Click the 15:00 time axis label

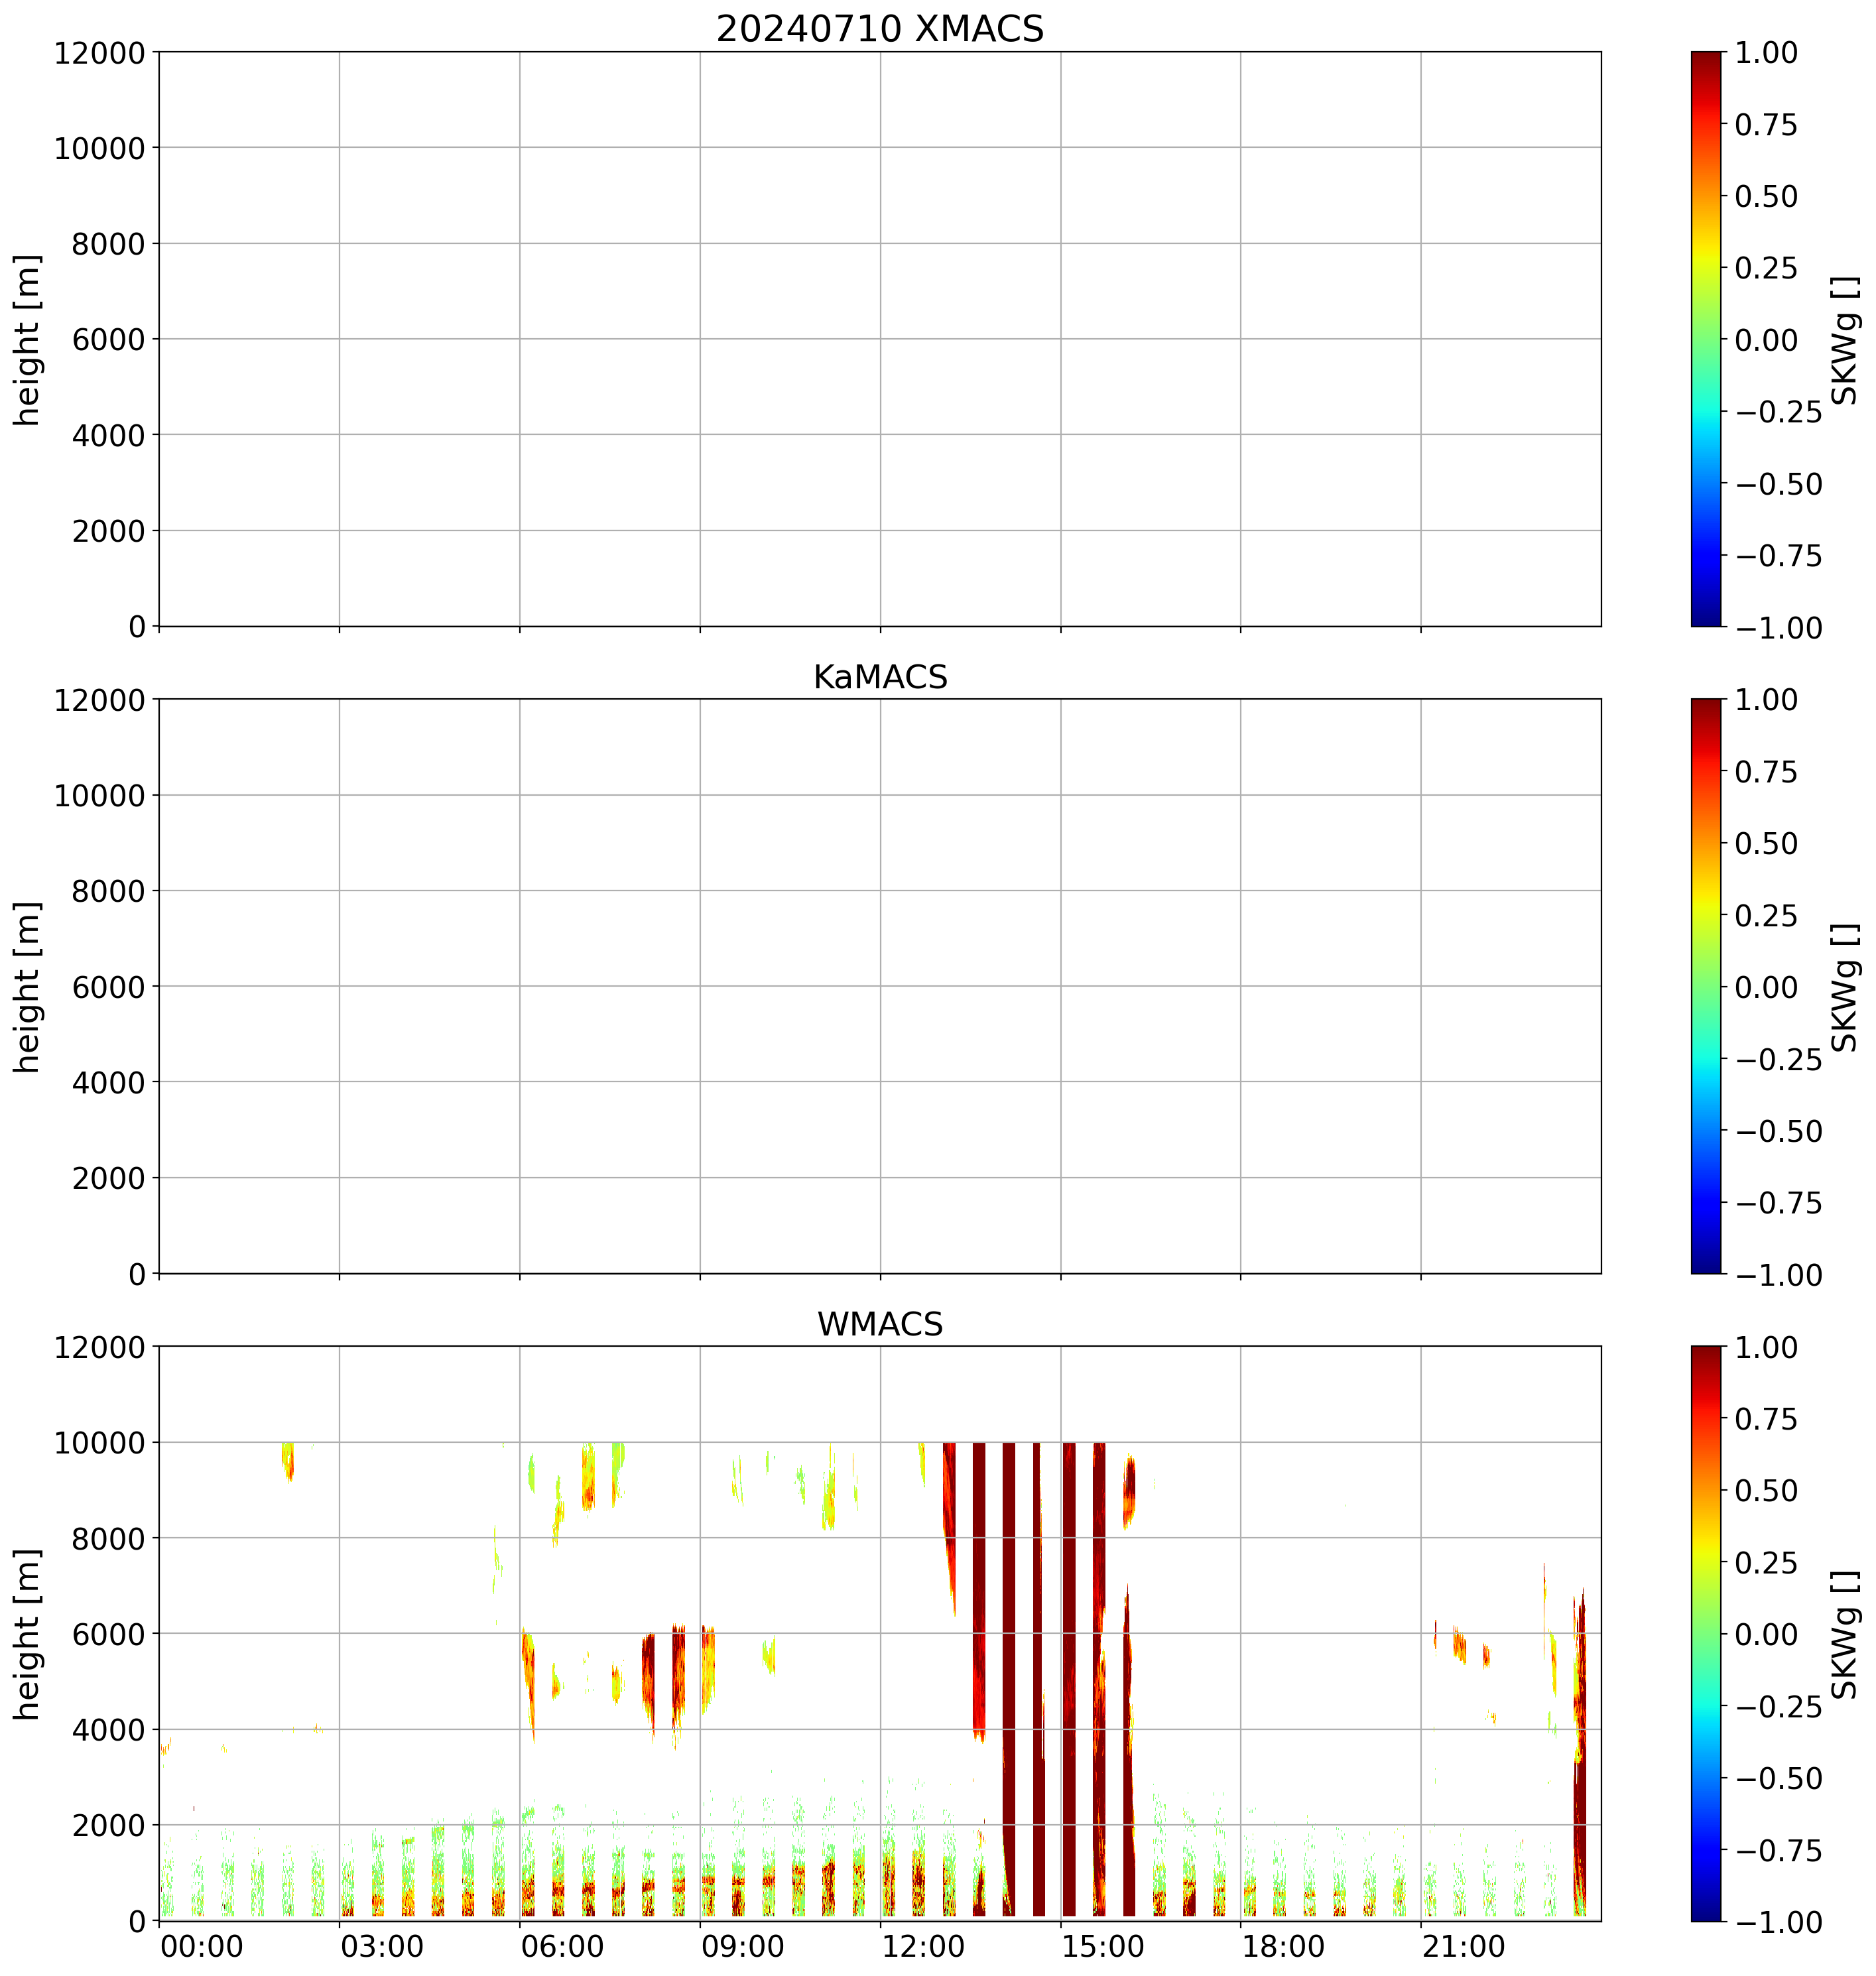1103,1947
